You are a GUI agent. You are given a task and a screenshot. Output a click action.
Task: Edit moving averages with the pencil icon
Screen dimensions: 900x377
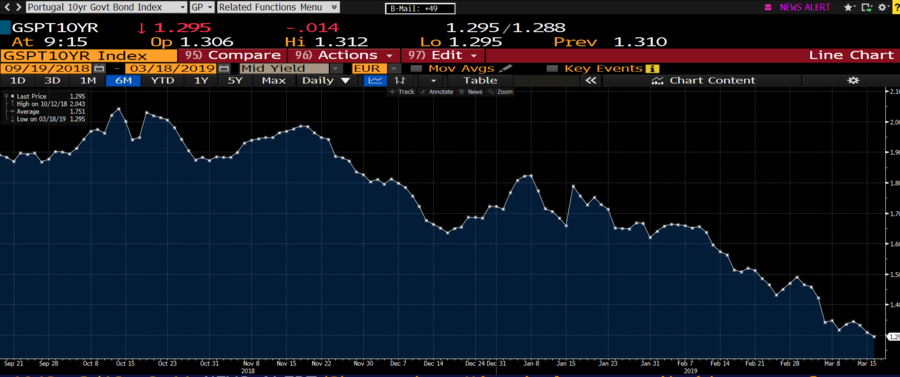pos(505,68)
